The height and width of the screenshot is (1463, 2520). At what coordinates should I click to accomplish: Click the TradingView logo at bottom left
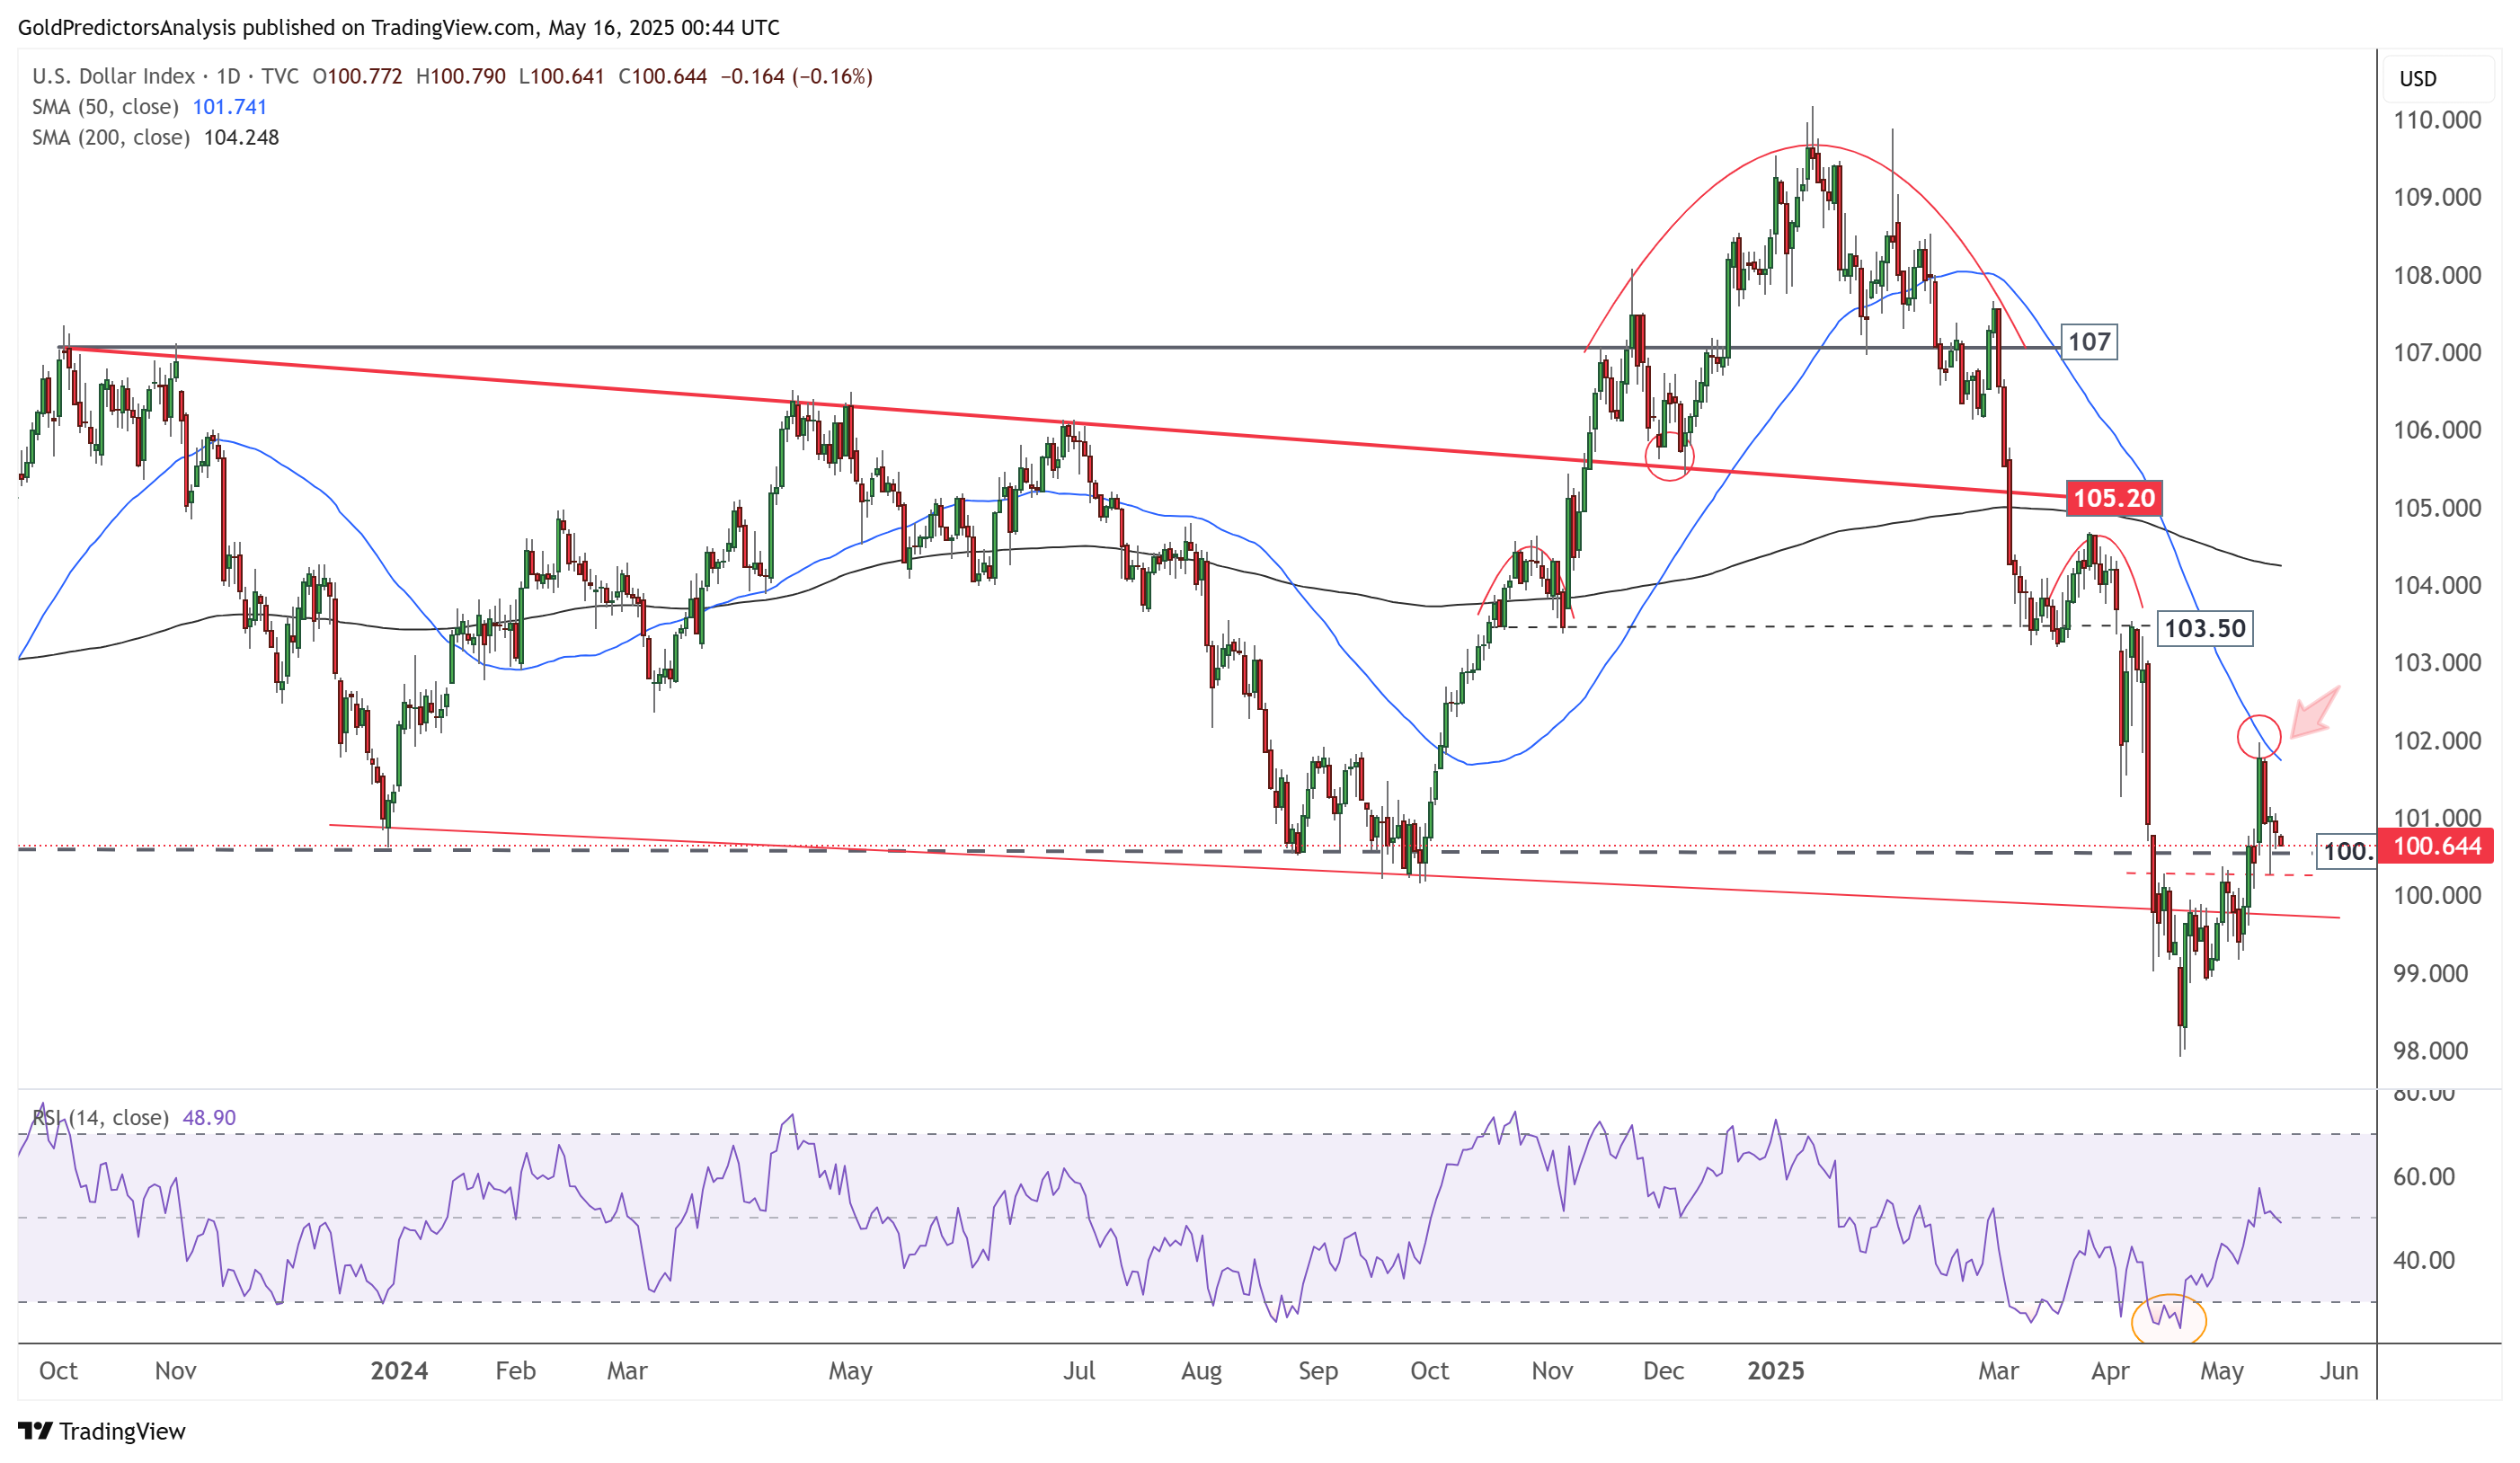tap(102, 1431)
